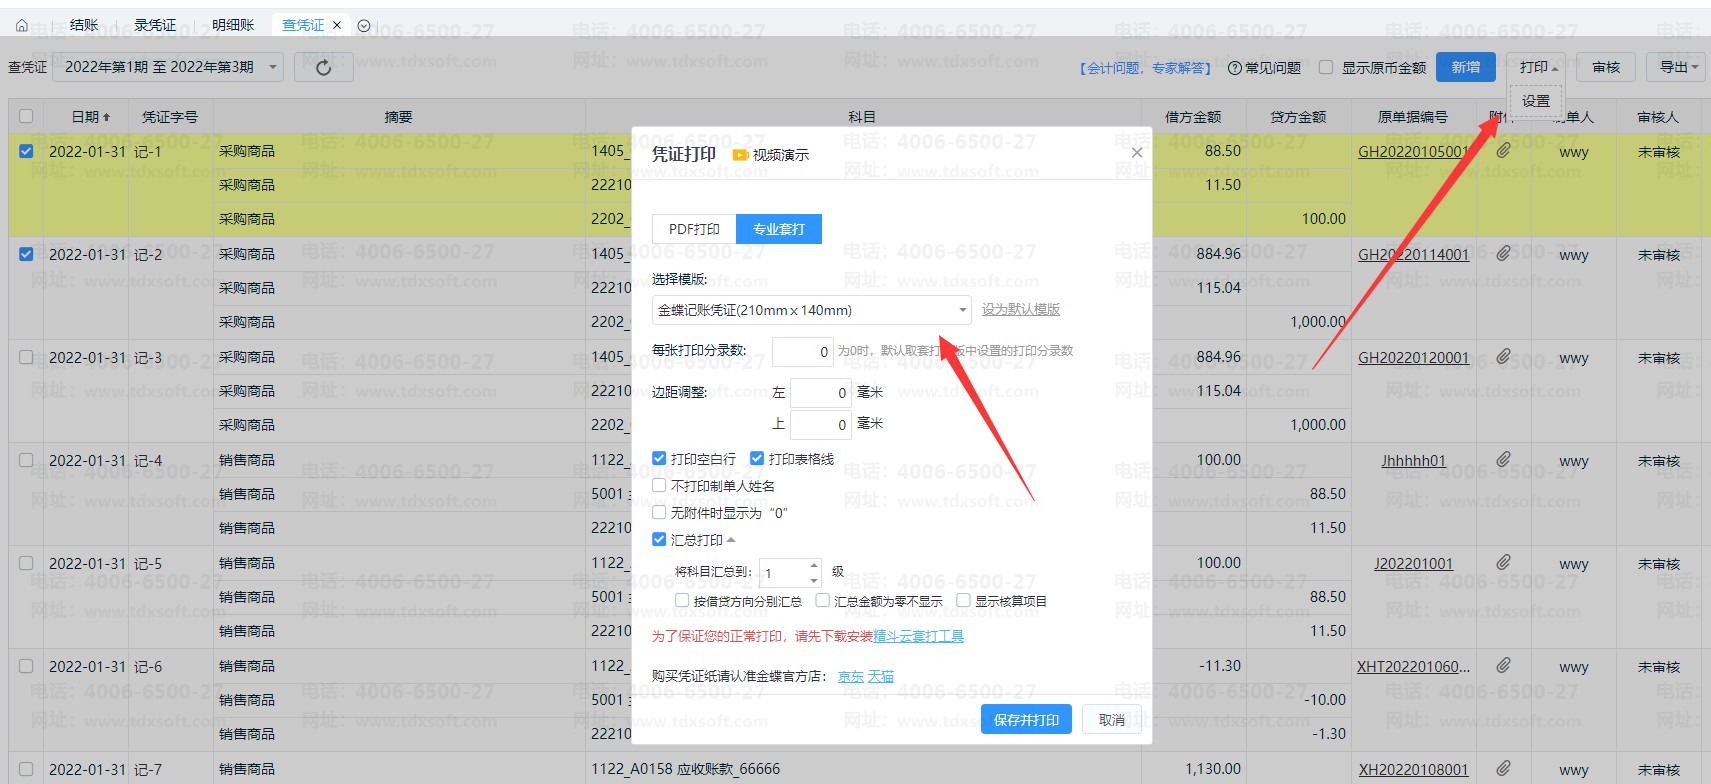Click the 常见问题 help icon
This screenshot has width=1711, height=784.
(1234, 68)
